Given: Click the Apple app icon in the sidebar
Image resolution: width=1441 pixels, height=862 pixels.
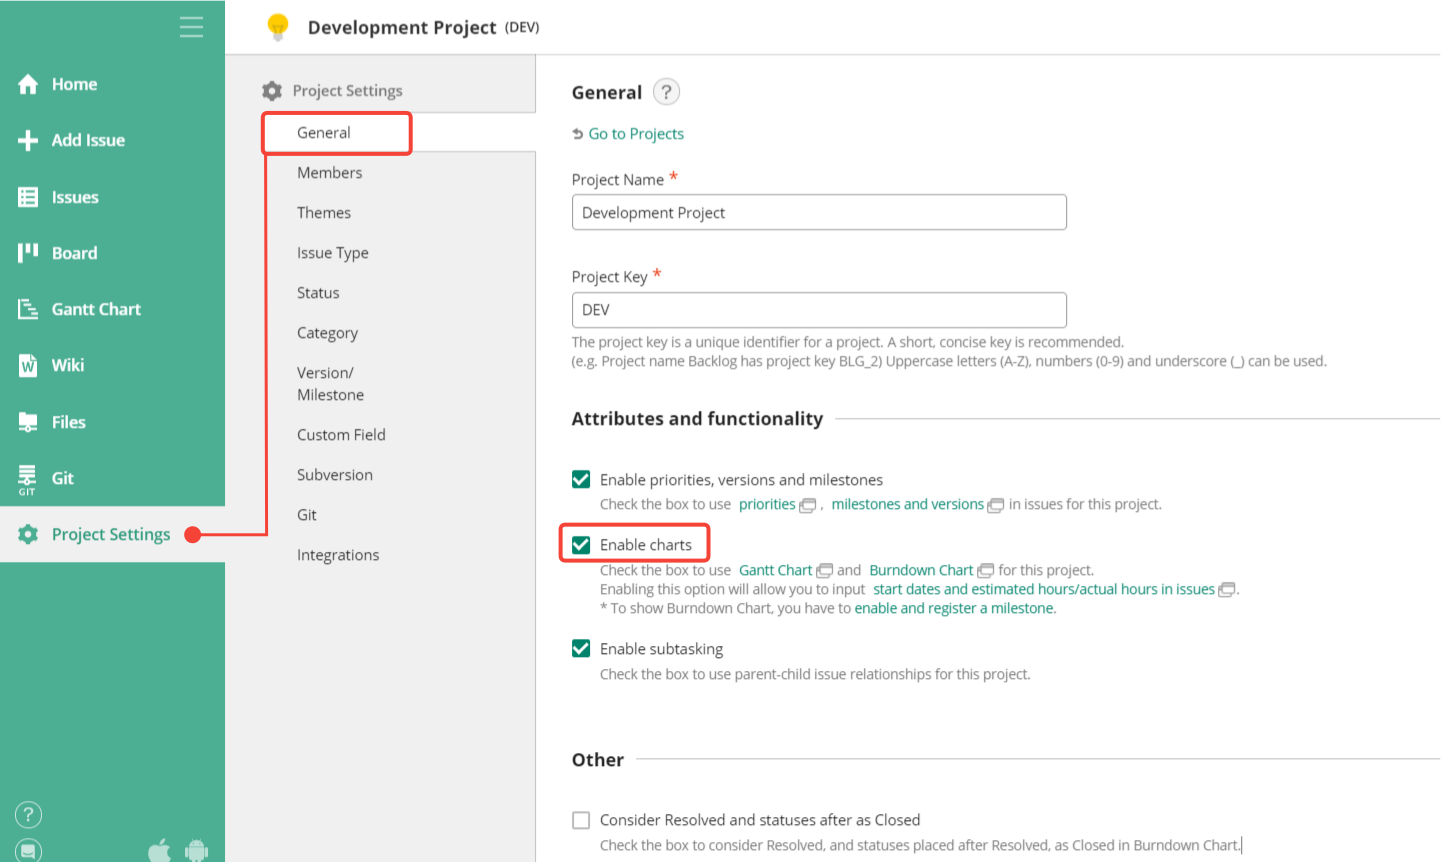Looking at the screenshot, I should pos(159,850).
